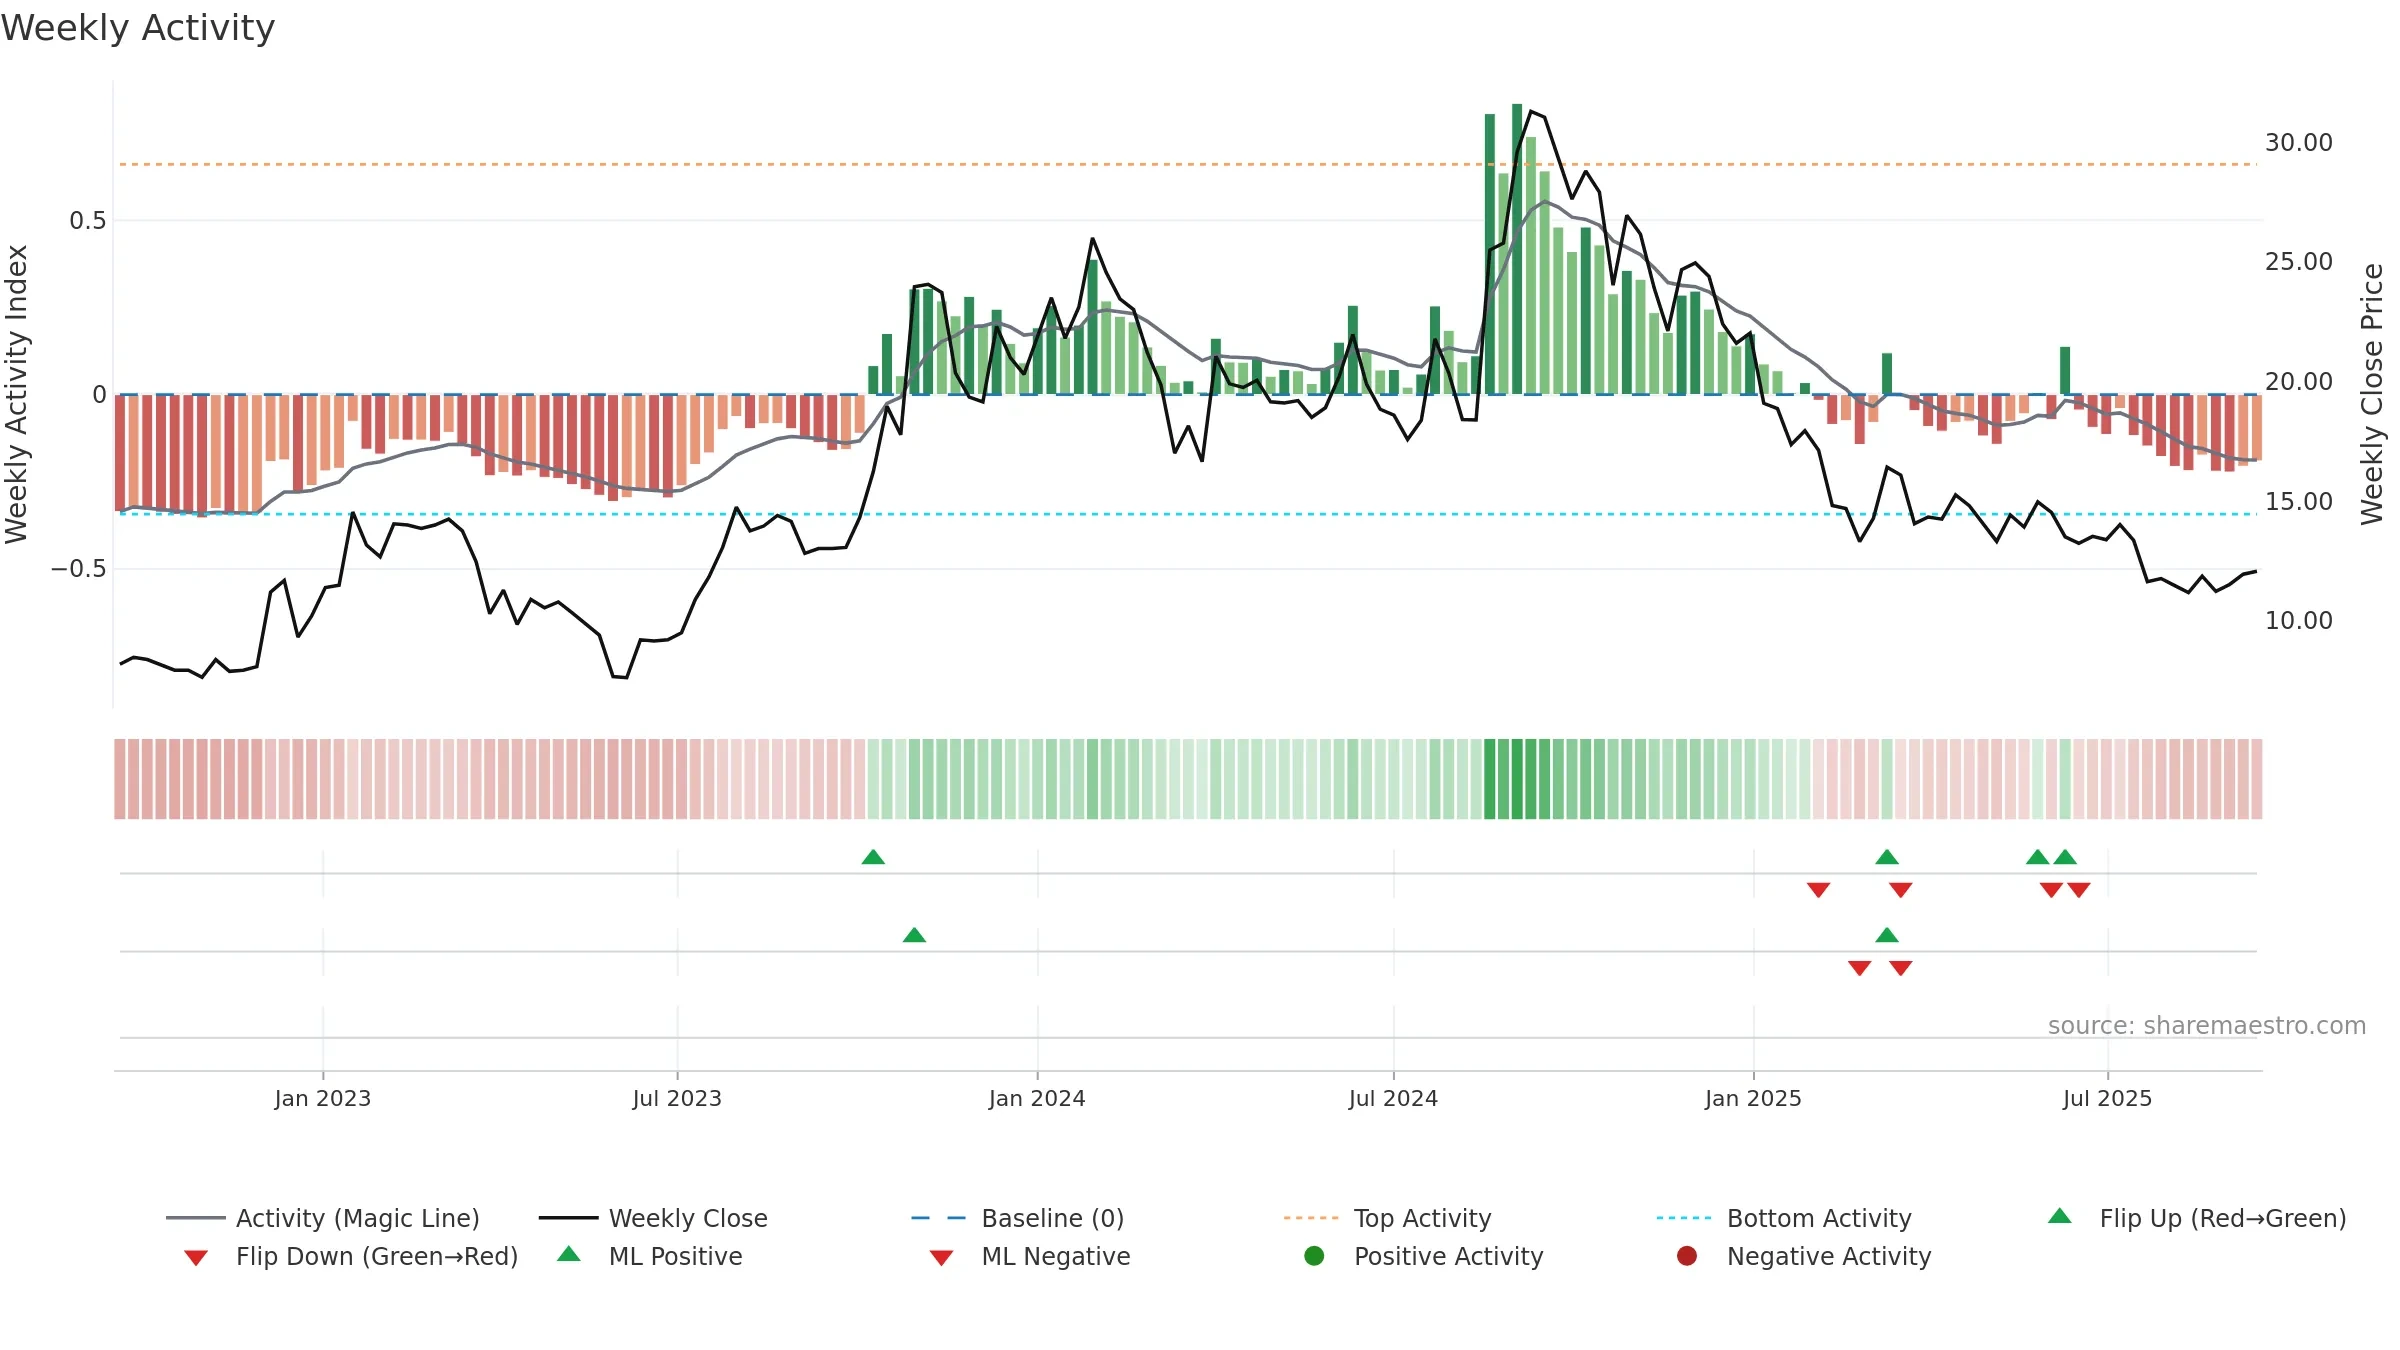Click the 15.00 price axis label

[2299, 502]
